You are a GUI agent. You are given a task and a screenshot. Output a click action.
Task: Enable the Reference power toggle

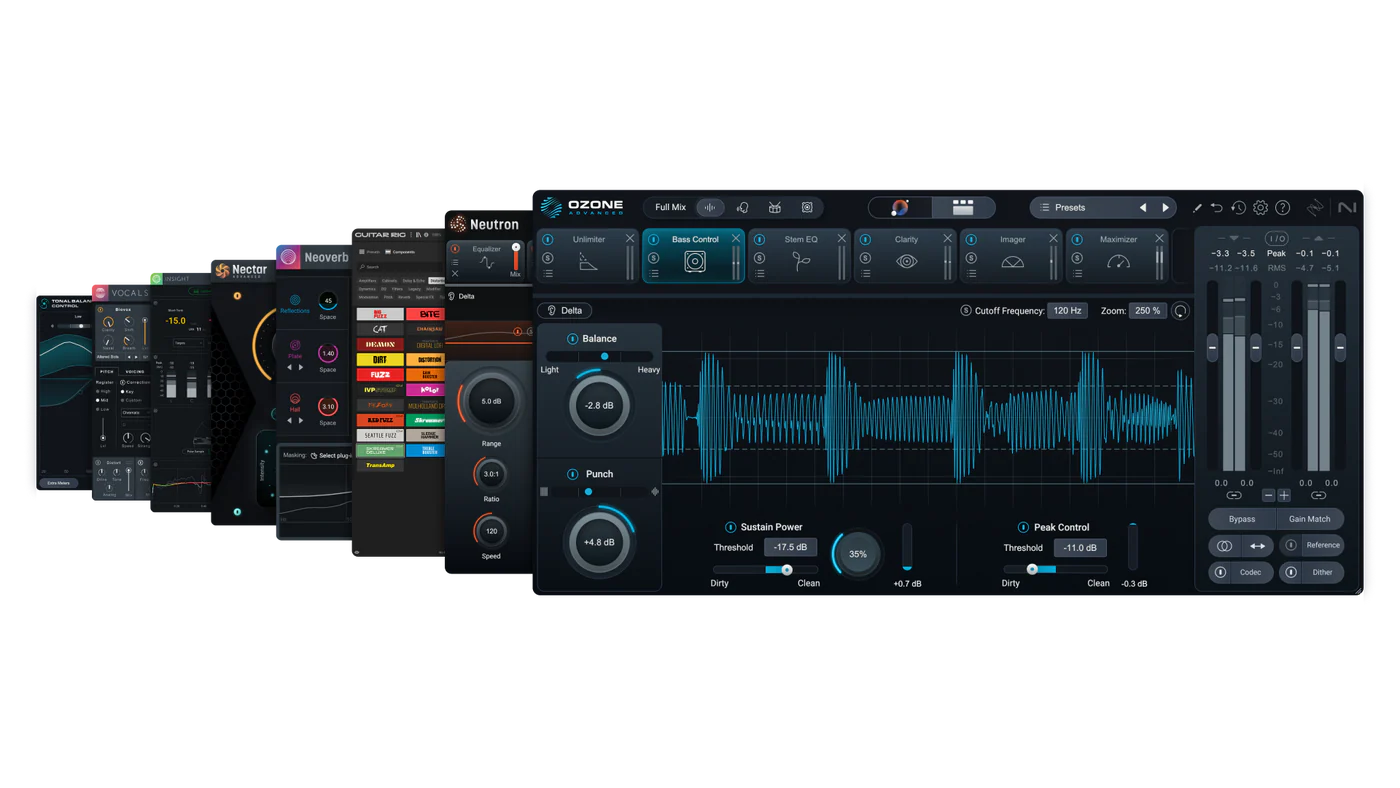coord(1291,546)
